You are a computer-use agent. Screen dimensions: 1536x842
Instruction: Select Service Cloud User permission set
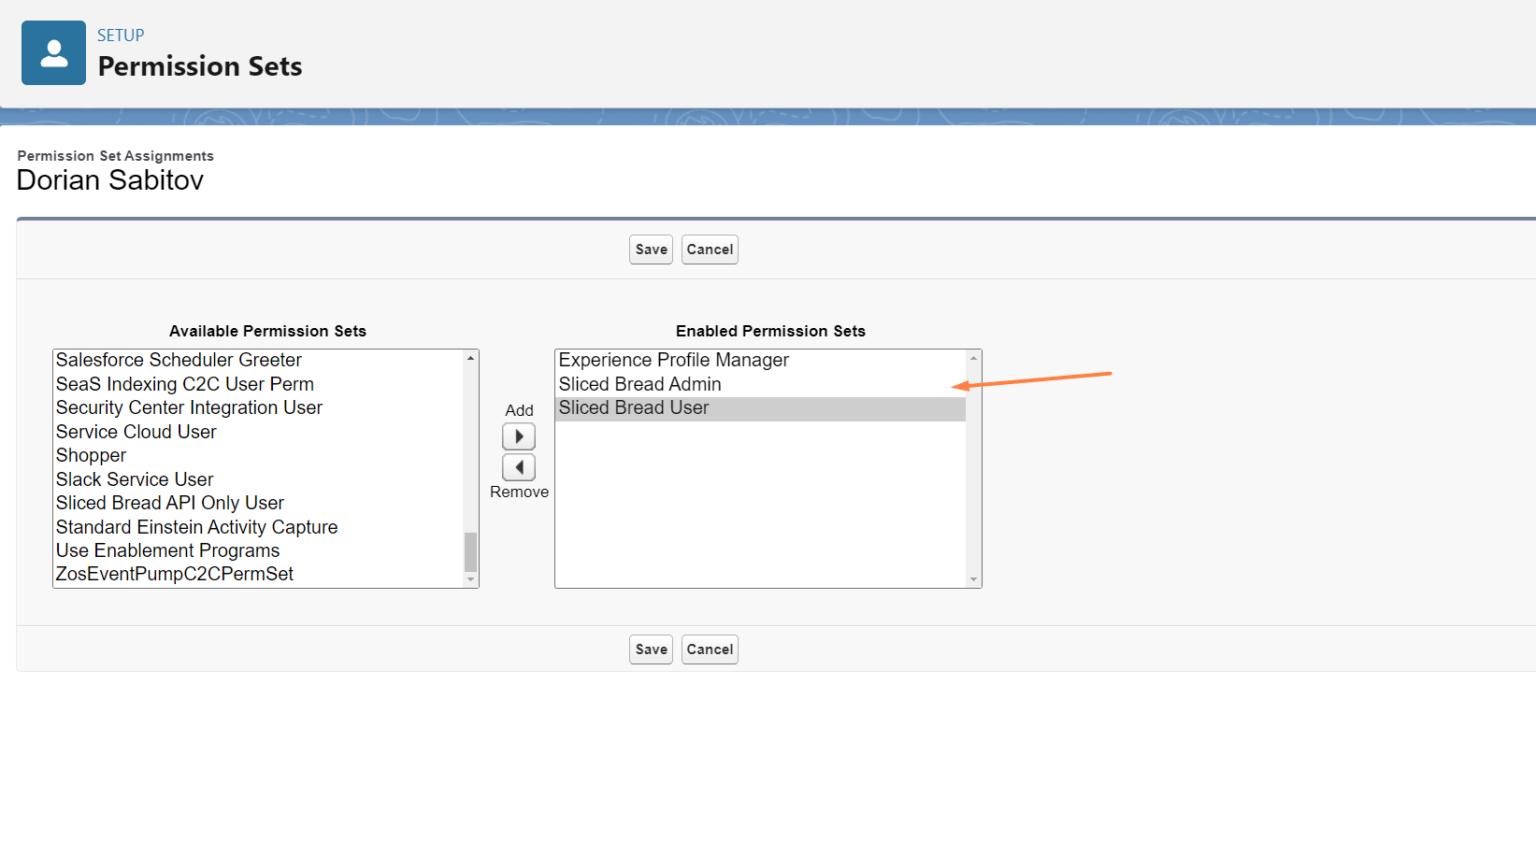[x=136, y=432]
